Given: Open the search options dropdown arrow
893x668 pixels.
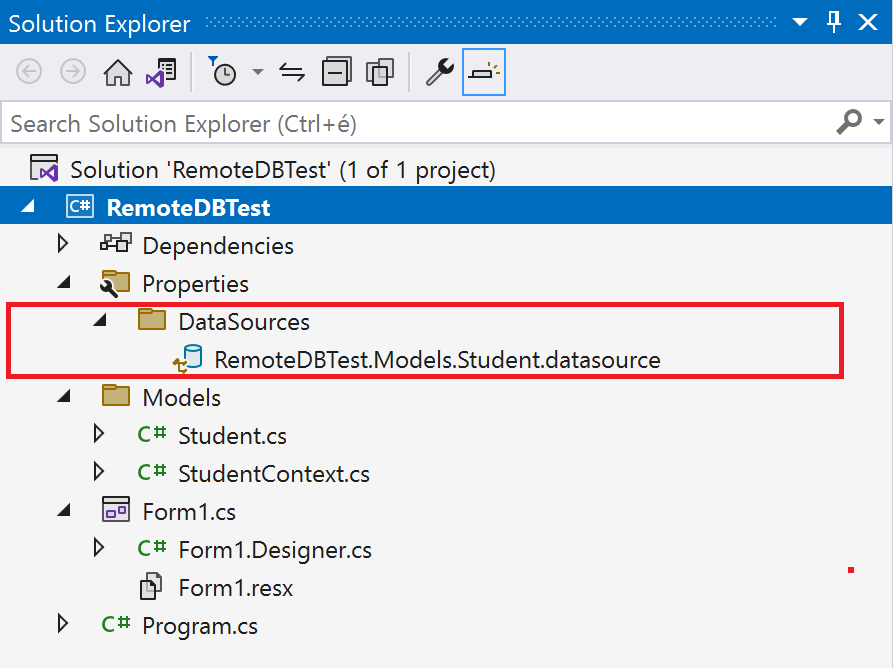Looking at the screenshot, I should [x=879, y=123].
